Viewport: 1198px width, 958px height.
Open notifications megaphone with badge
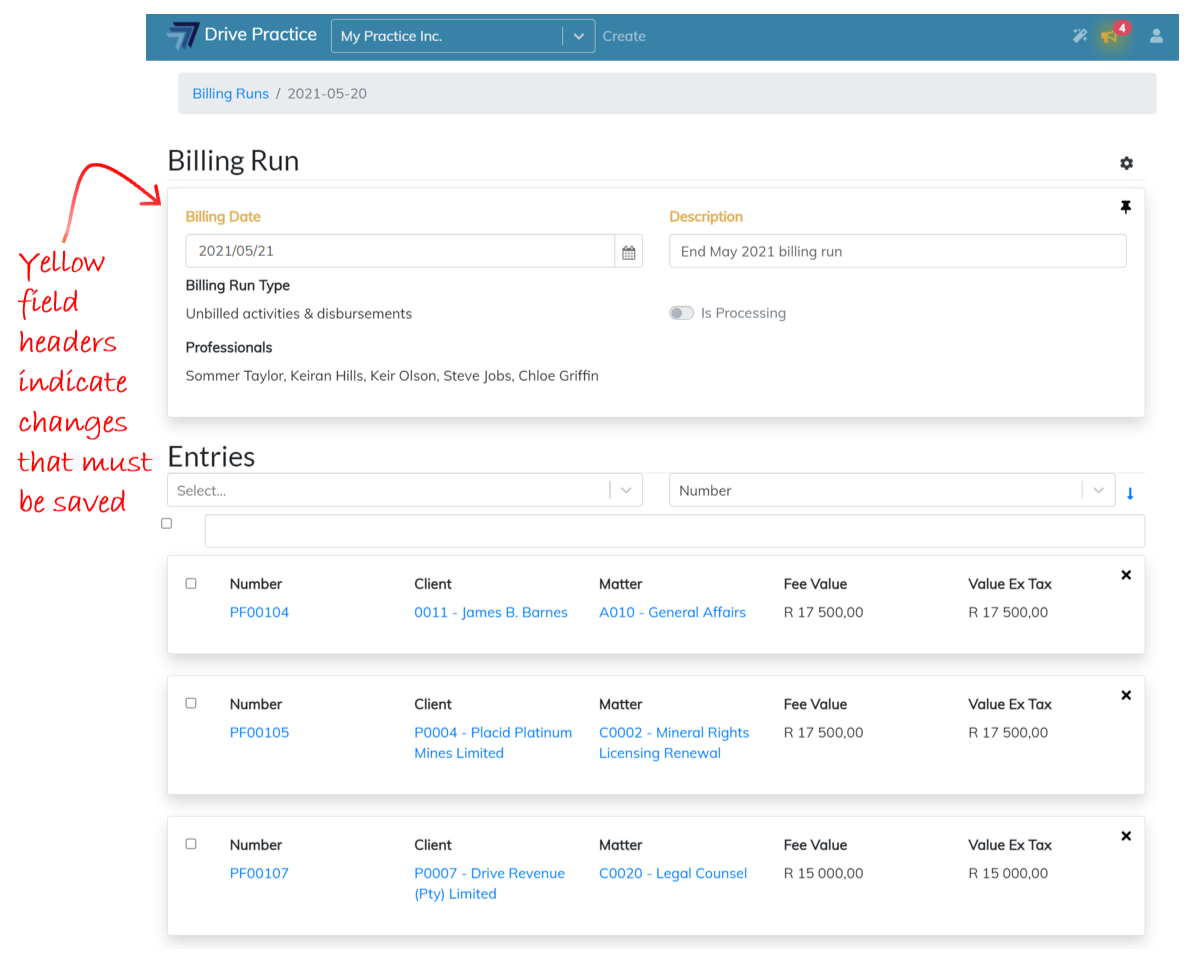pyautogui.click(x=1110, y=36)
